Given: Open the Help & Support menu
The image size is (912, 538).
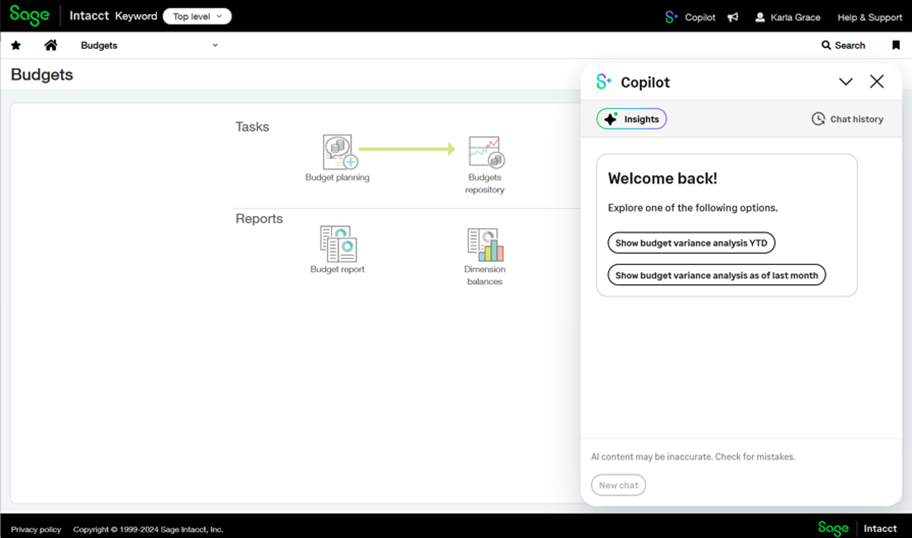Looking at the screenshot, I should [869, 17].
